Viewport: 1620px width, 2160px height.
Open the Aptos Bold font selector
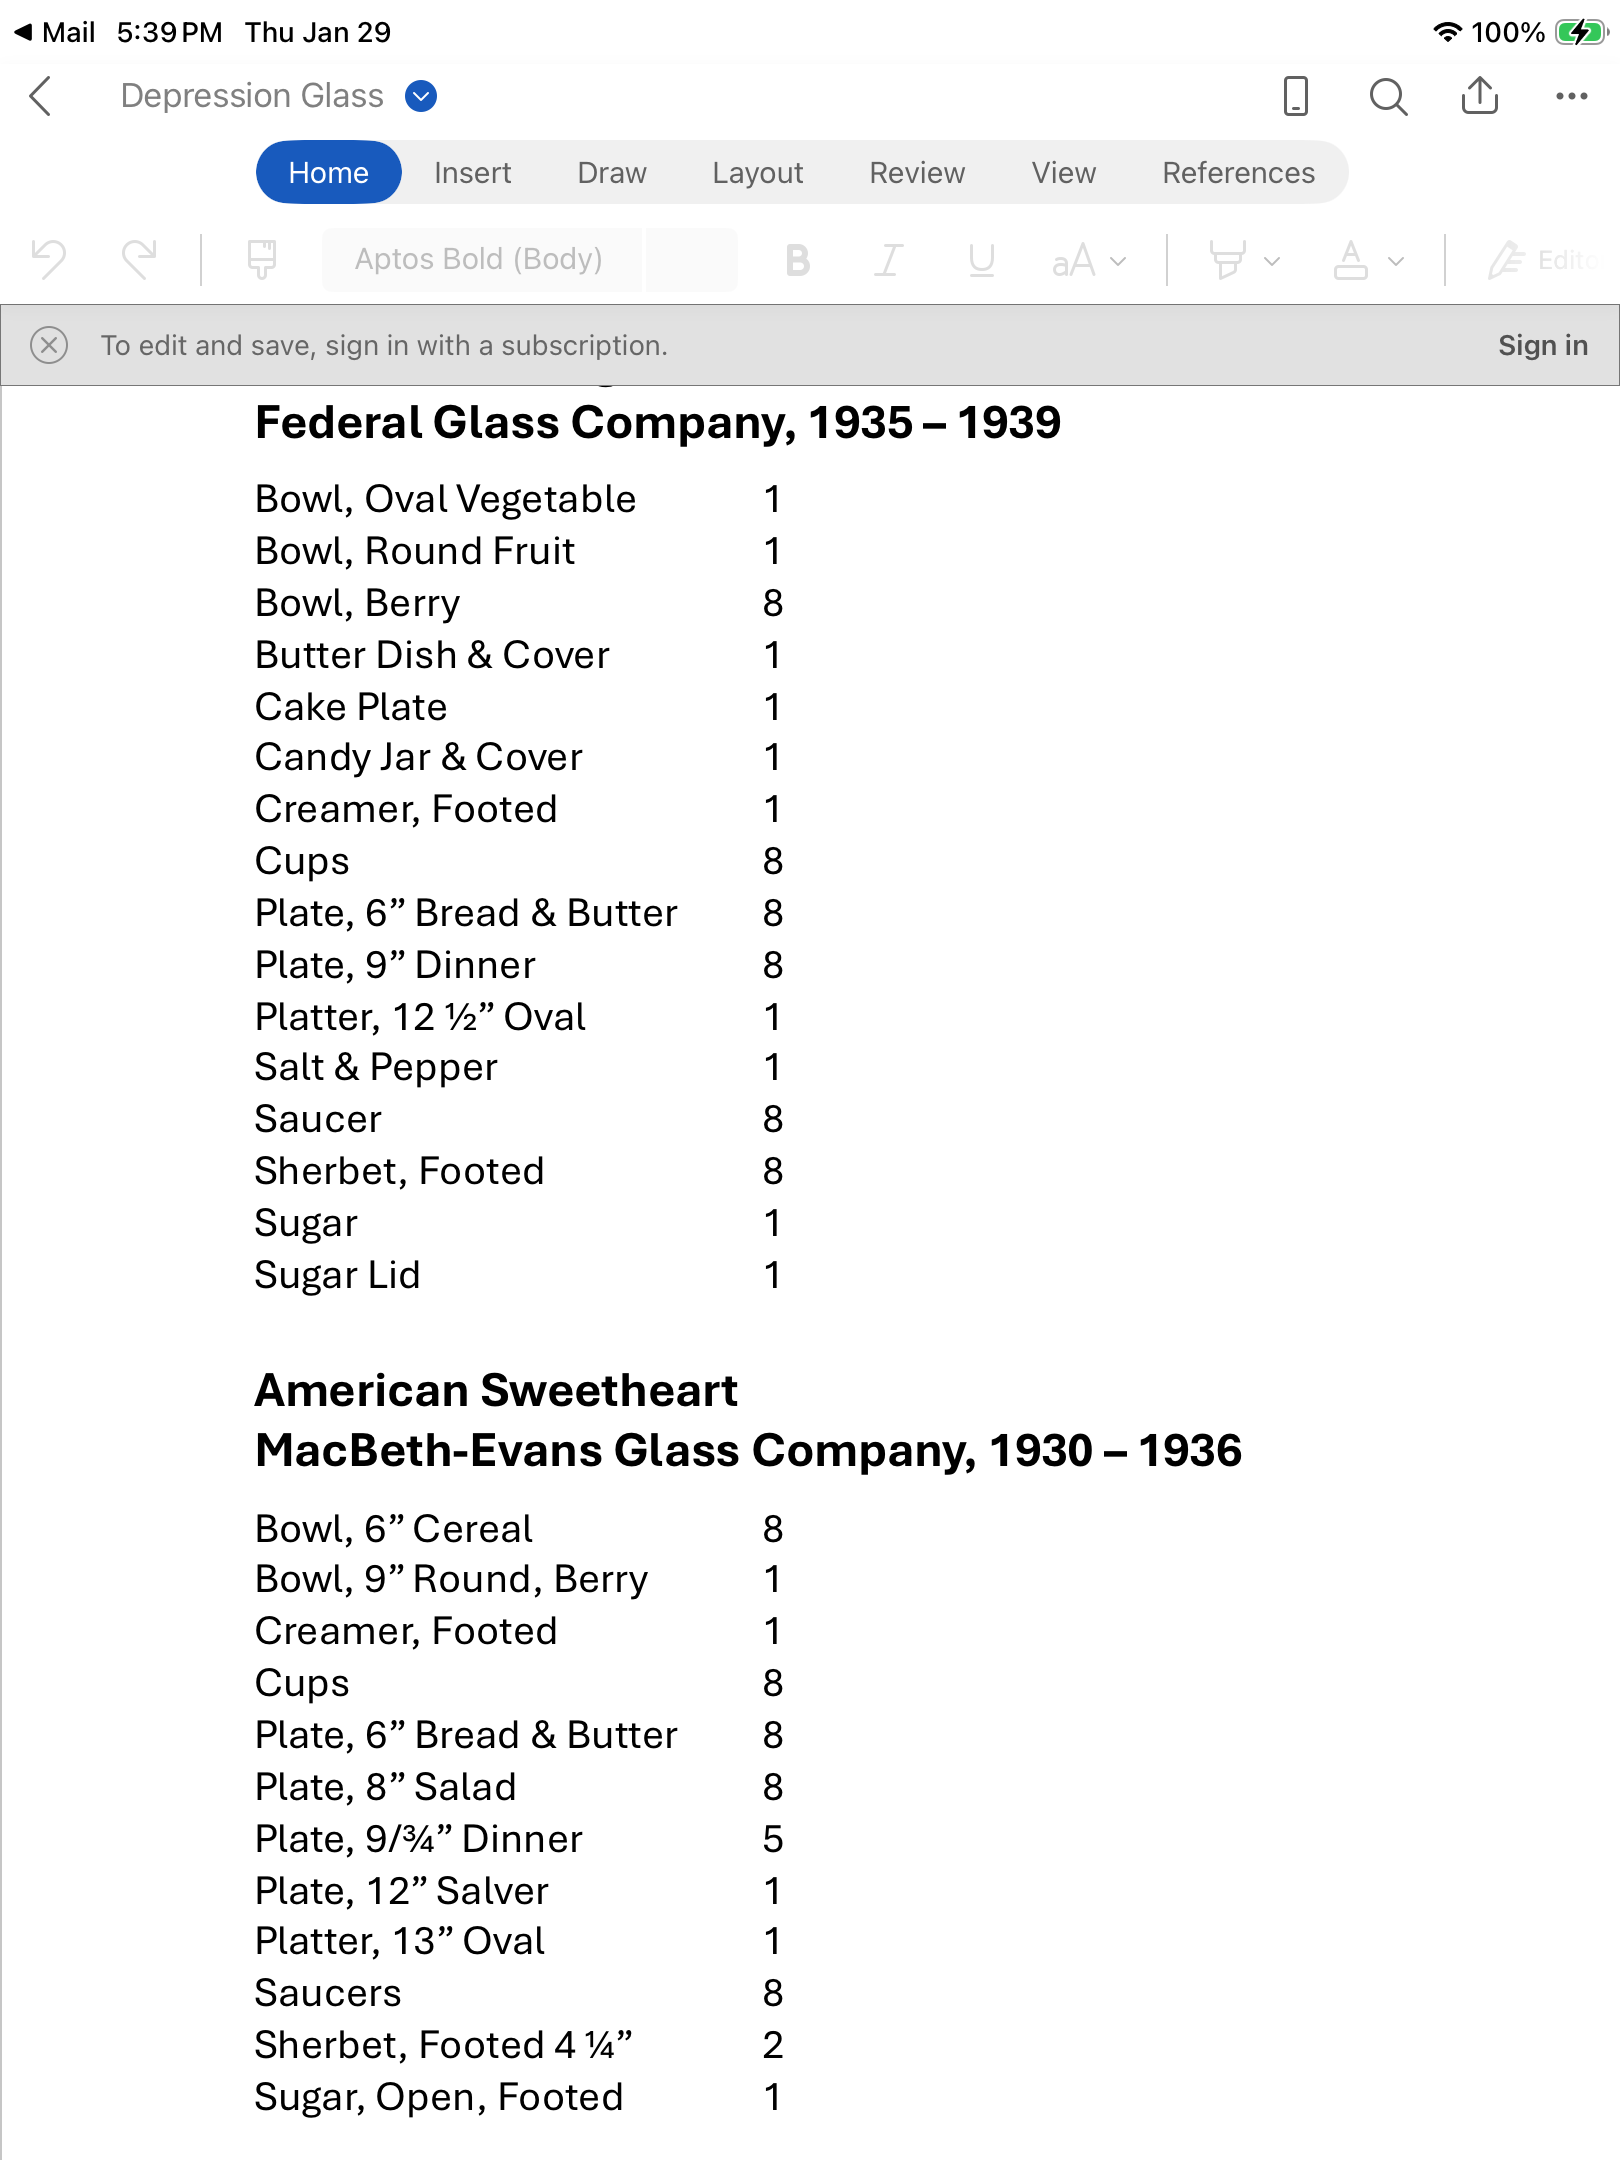pyautogui.click(x=479, y=260)
